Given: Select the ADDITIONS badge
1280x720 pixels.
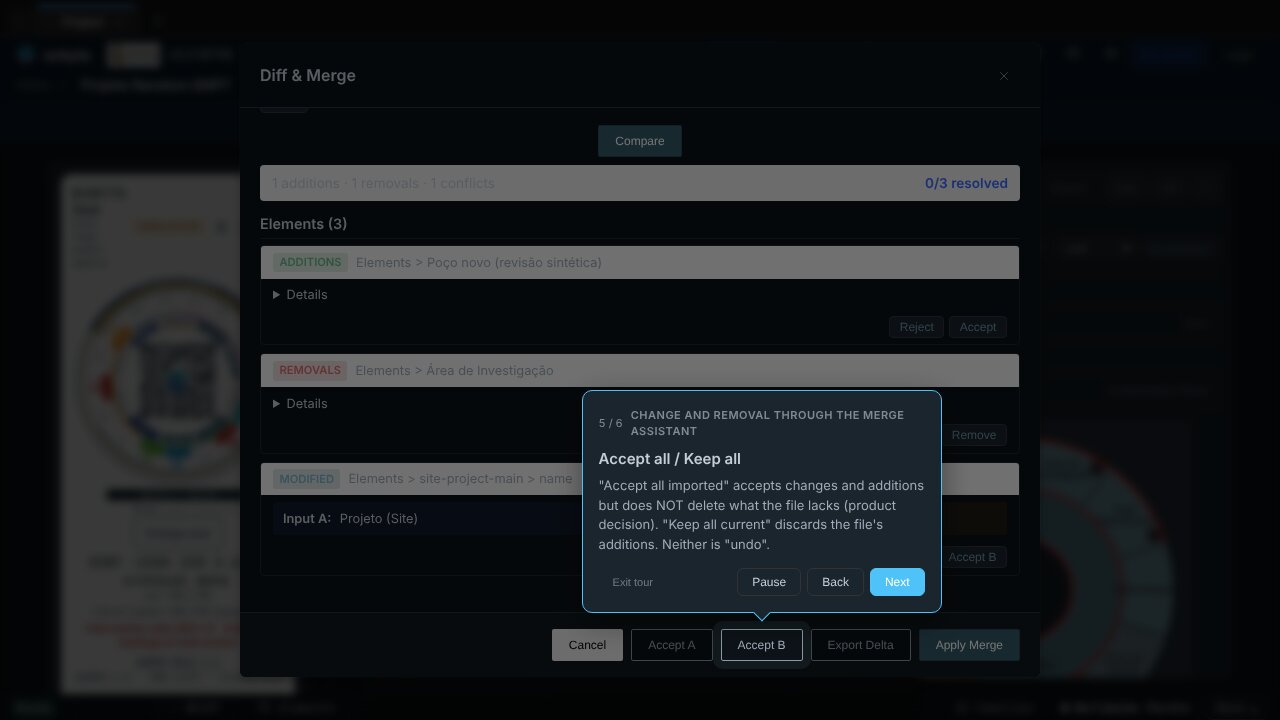Looking at the screenshot, I should 310,262.
